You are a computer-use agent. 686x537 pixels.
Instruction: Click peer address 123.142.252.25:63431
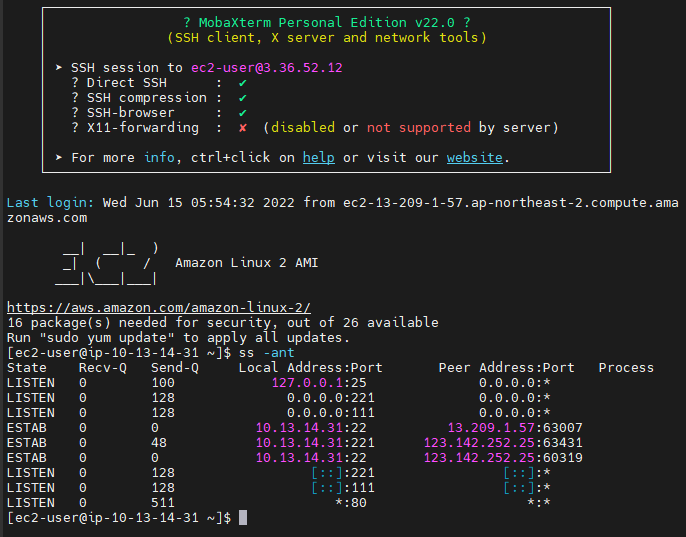click(x=503, y=443)
